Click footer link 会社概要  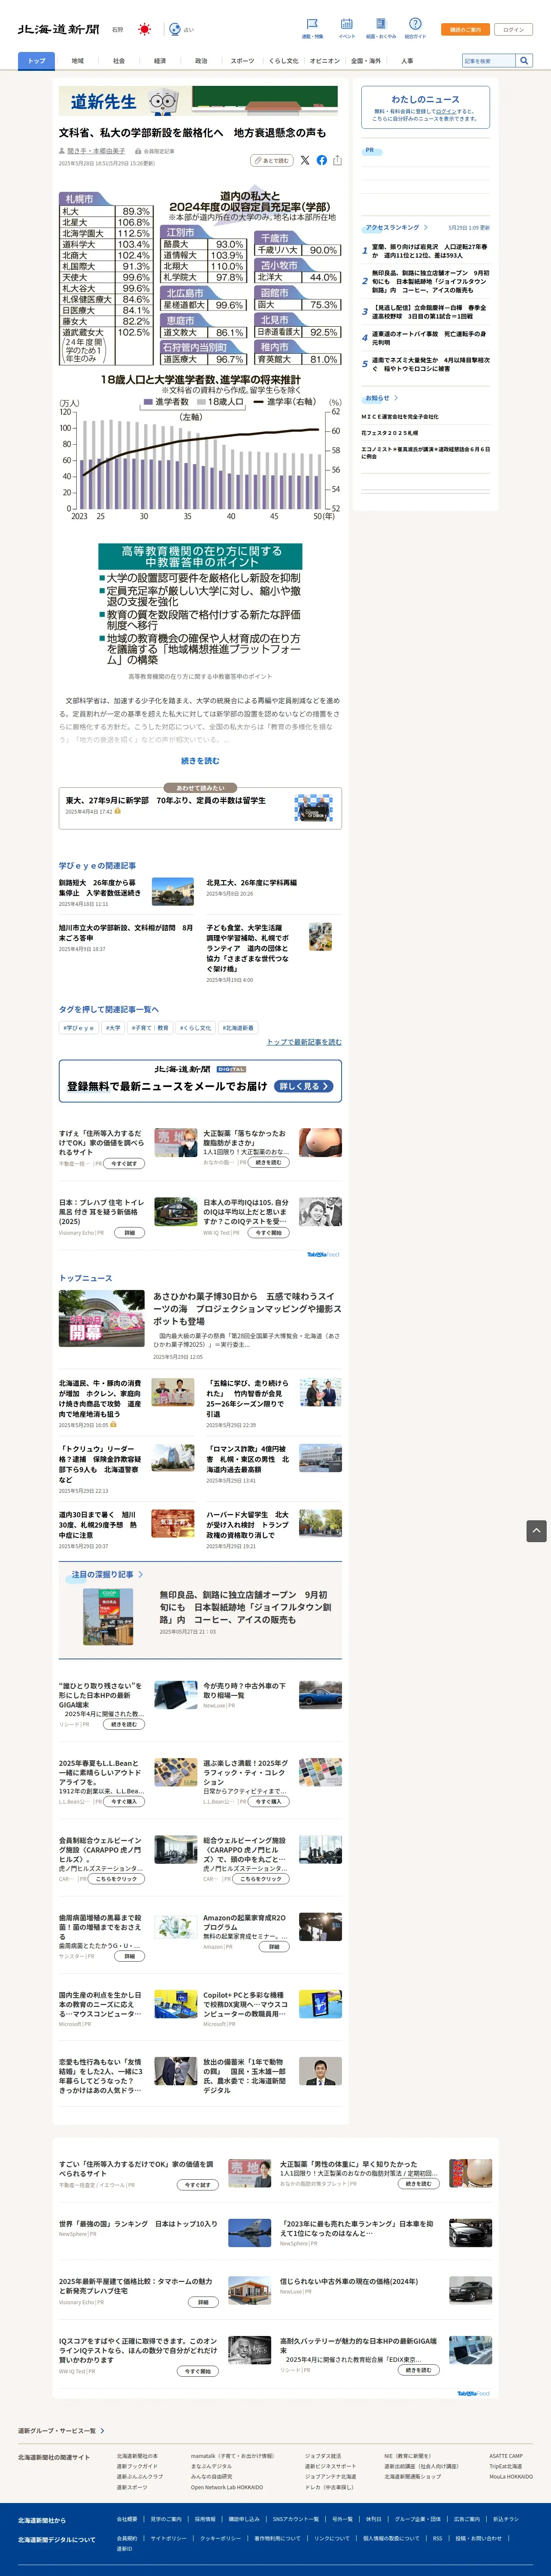(x=127, y=2519)
